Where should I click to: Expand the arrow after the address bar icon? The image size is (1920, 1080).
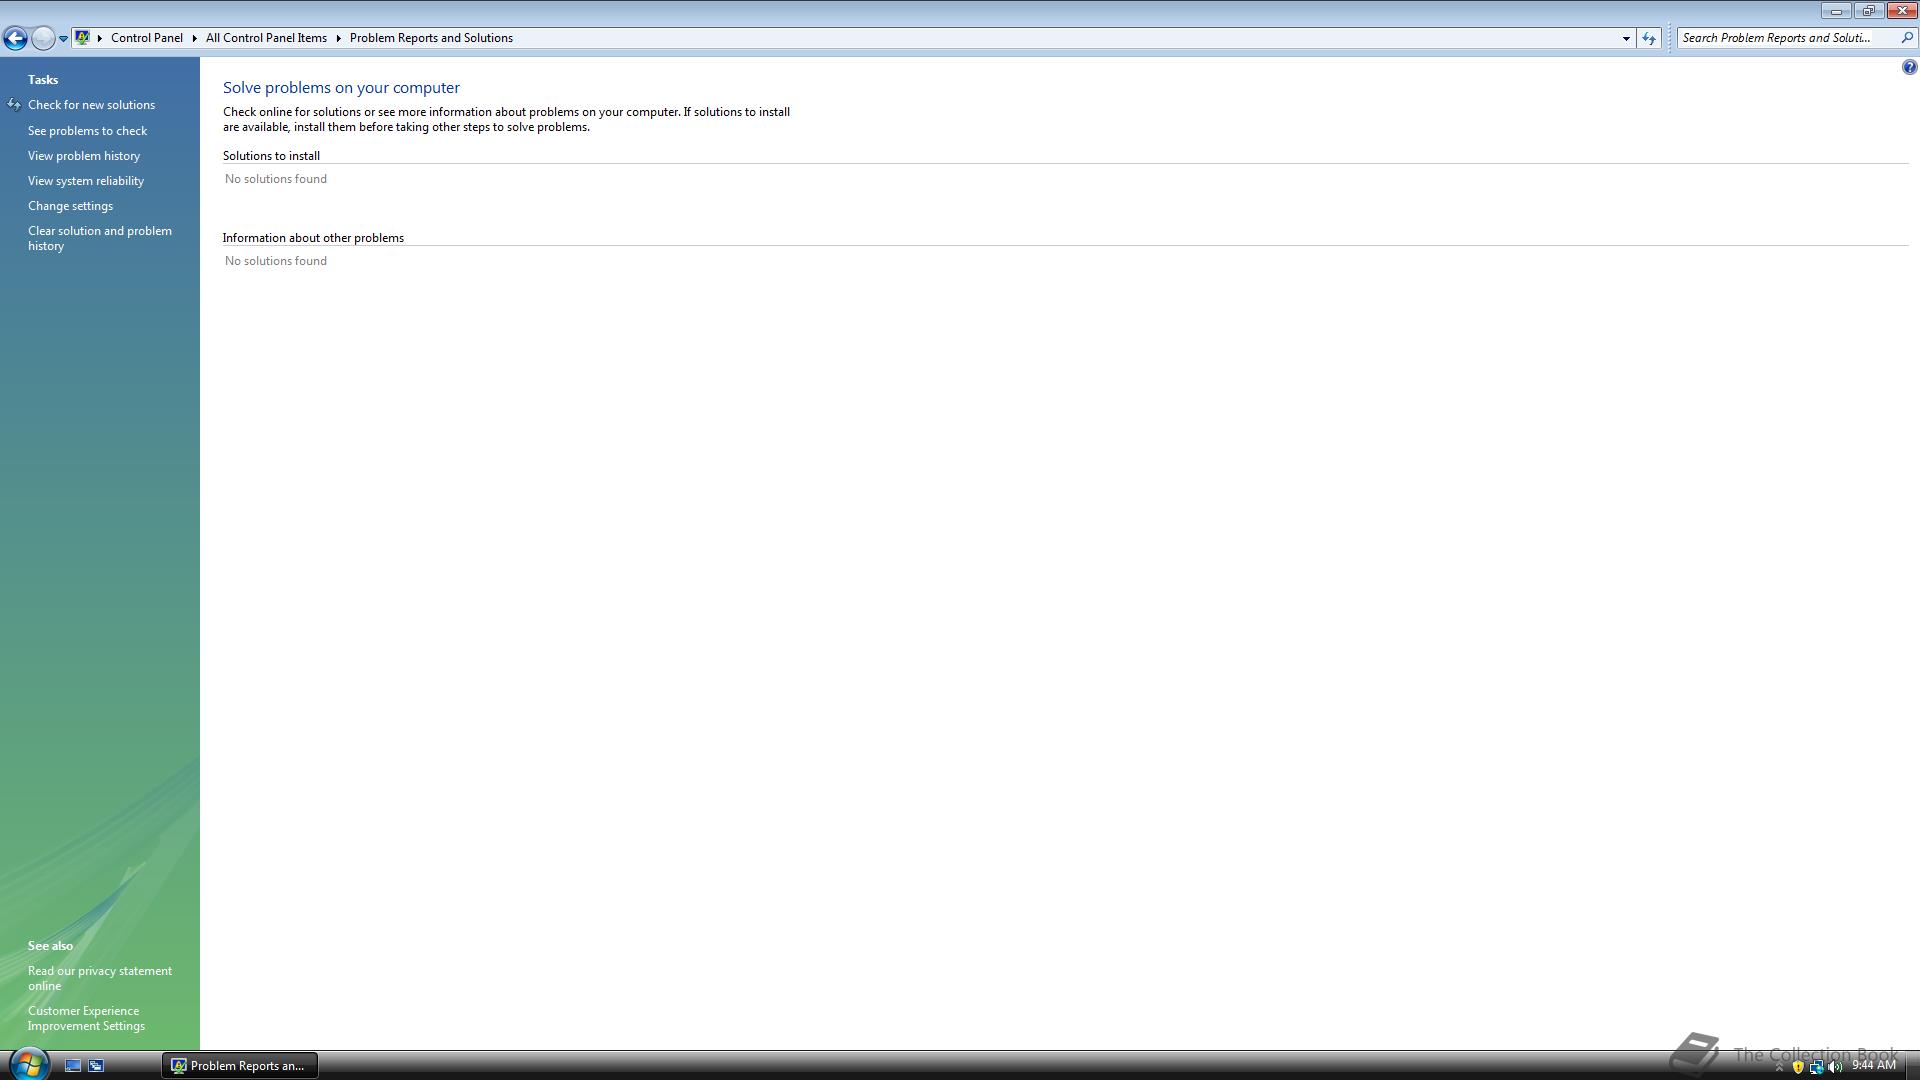(x=100, y=38)
